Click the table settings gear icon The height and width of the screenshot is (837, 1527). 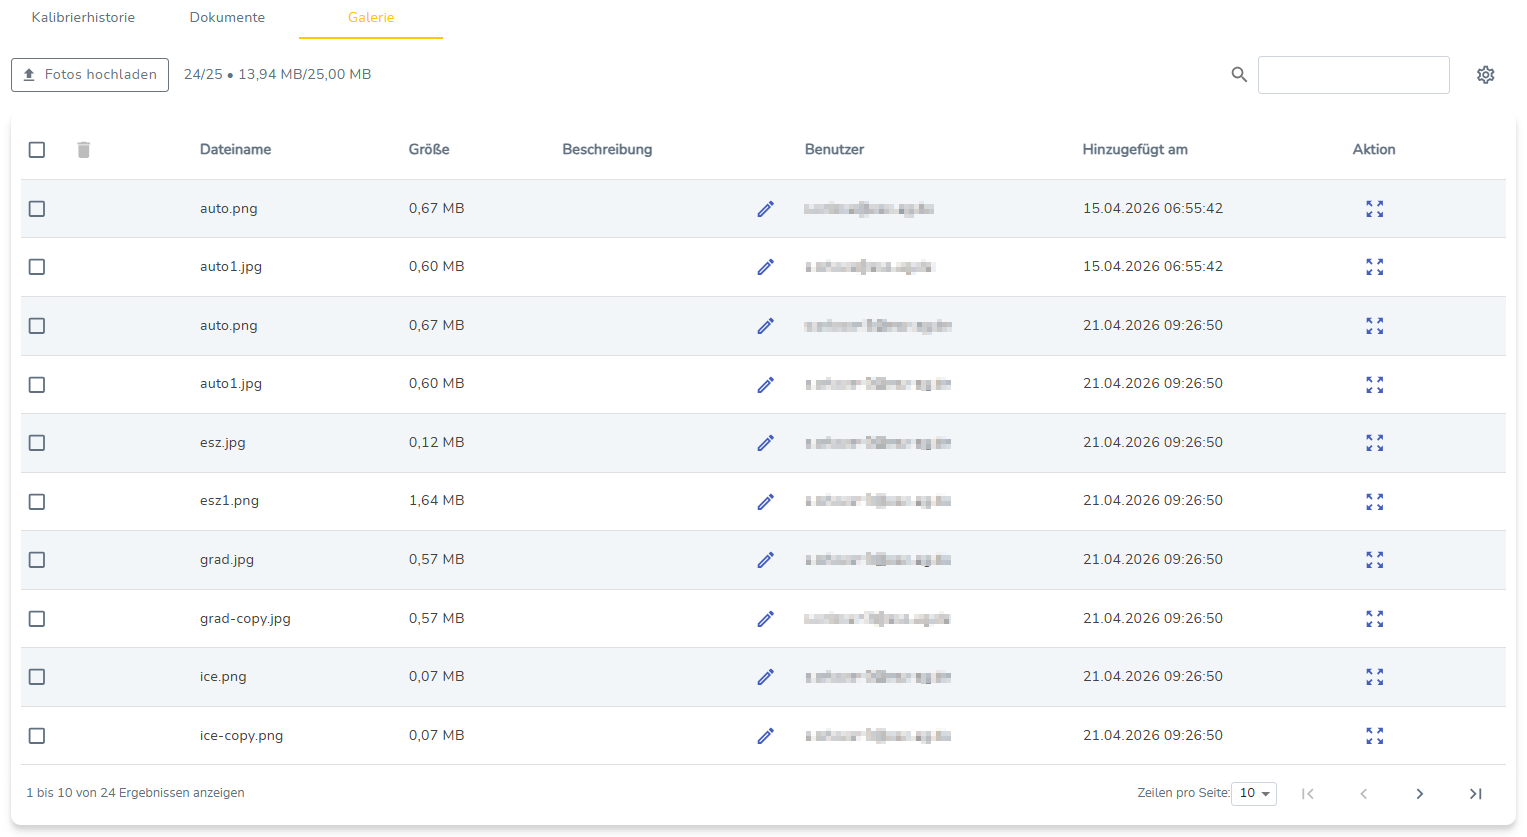1485,75
